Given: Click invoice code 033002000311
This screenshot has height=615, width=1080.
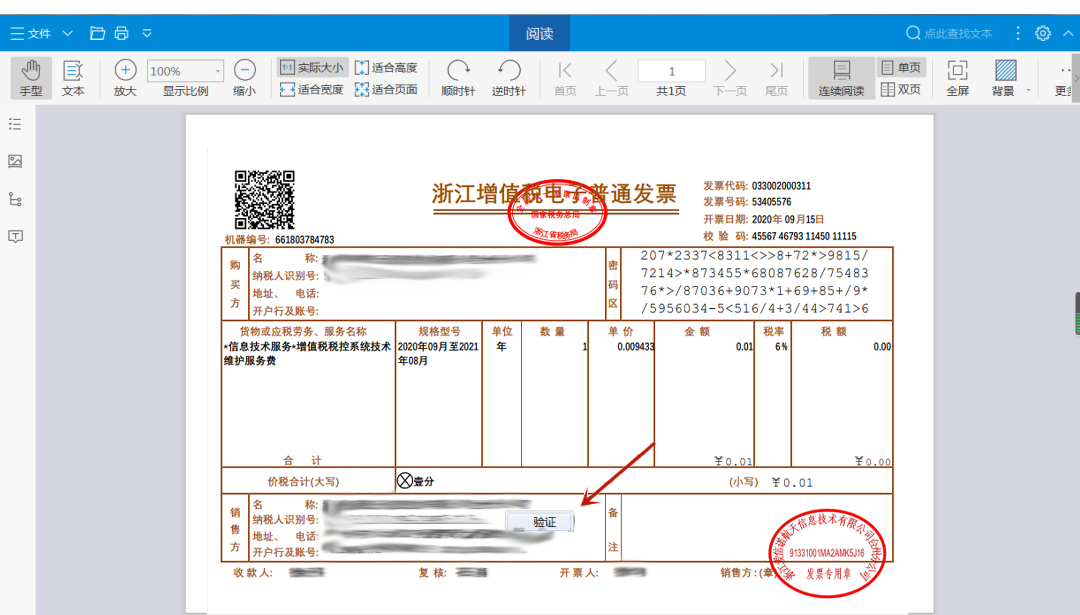Looking at the screenshot, I should [781, 186].
